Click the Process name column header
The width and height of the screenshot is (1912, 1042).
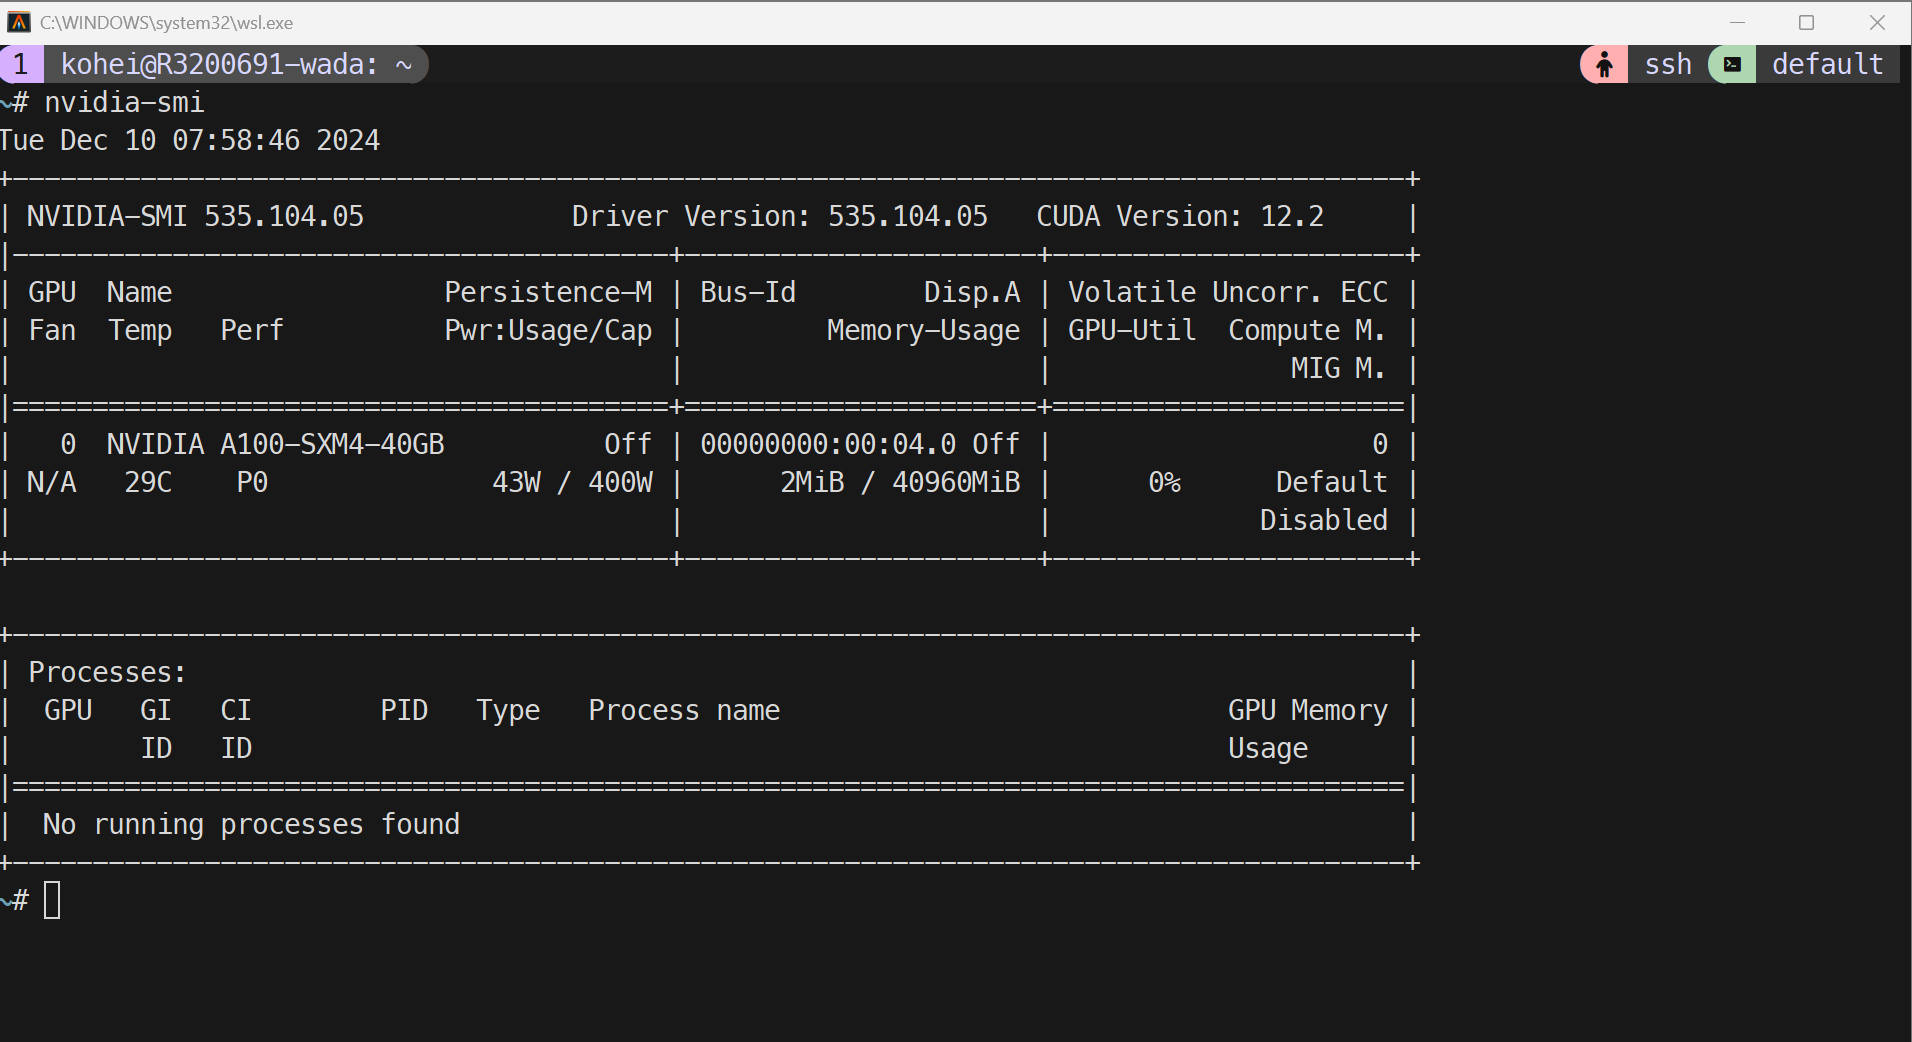[684, 710]
